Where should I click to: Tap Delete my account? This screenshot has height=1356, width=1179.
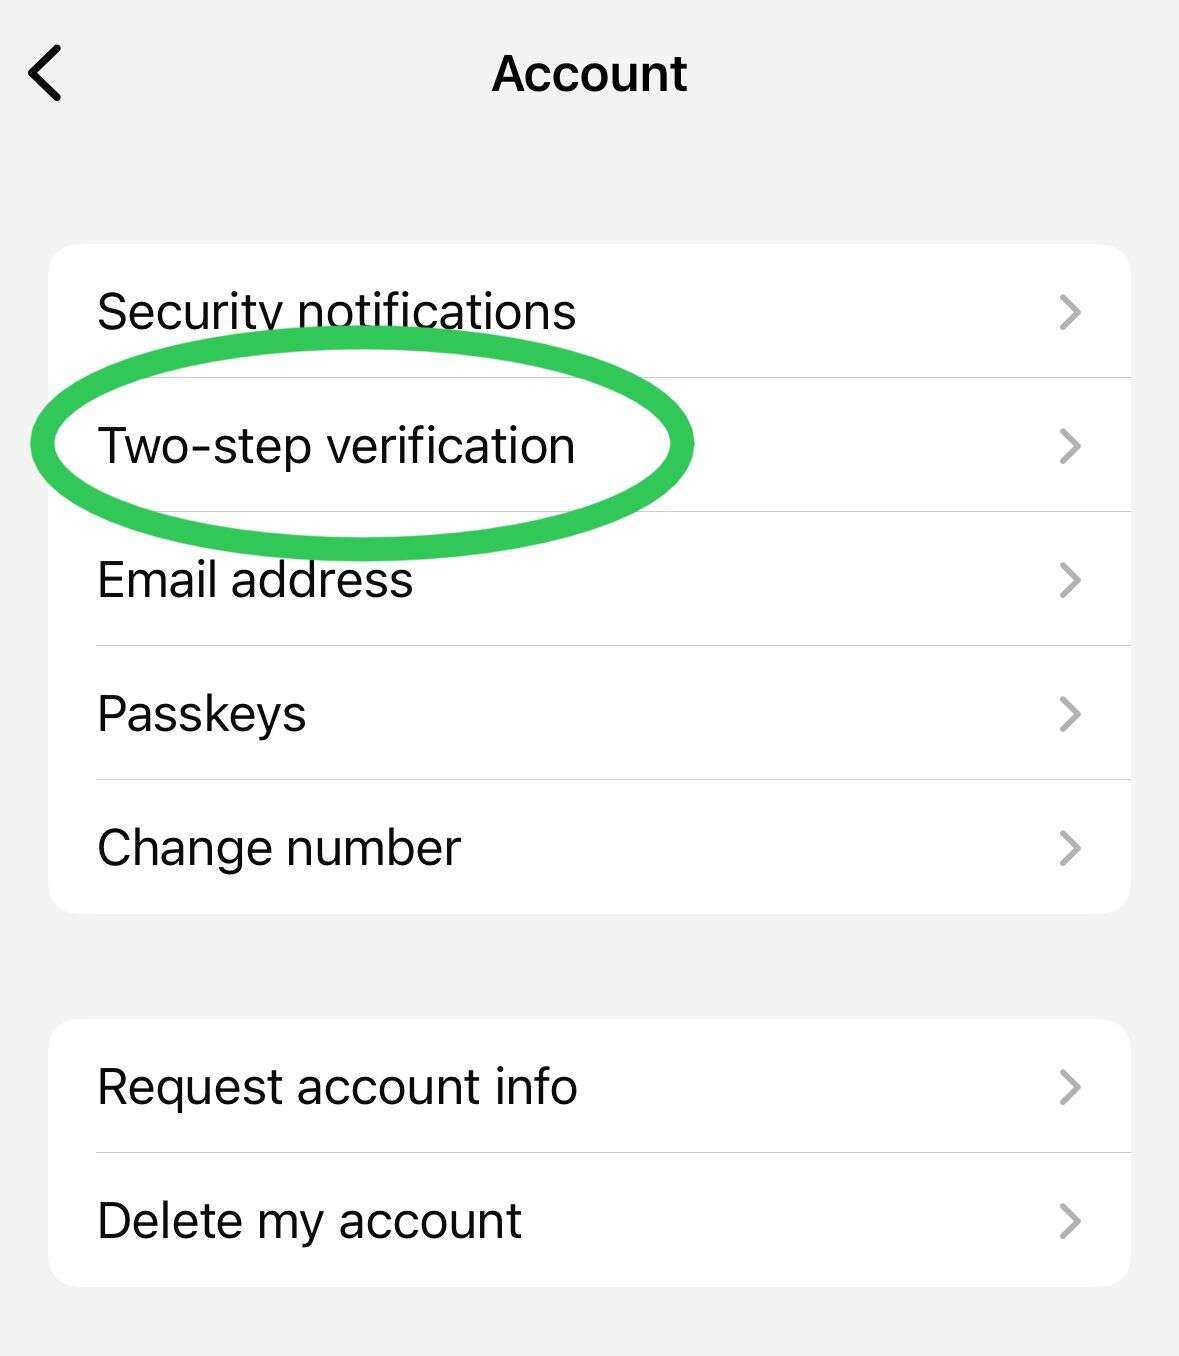[x=309, y=1221]
